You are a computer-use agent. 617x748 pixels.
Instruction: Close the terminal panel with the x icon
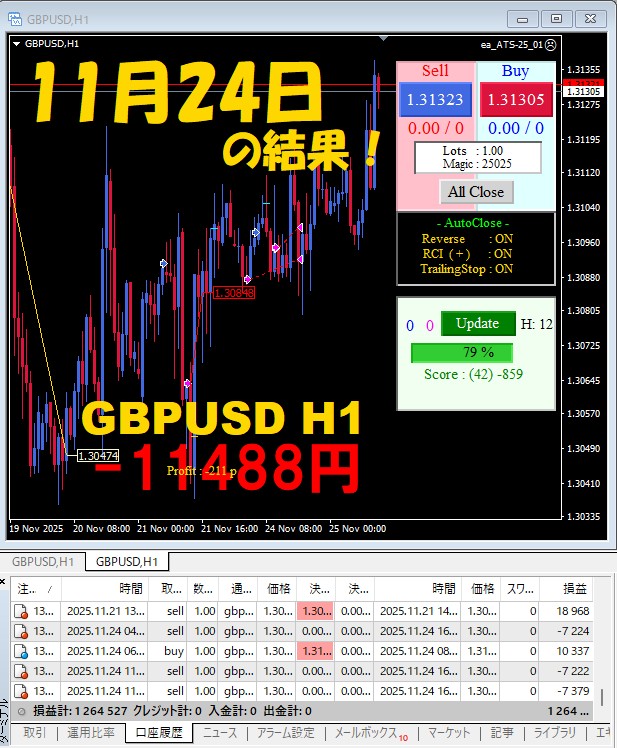click(3, 582)
